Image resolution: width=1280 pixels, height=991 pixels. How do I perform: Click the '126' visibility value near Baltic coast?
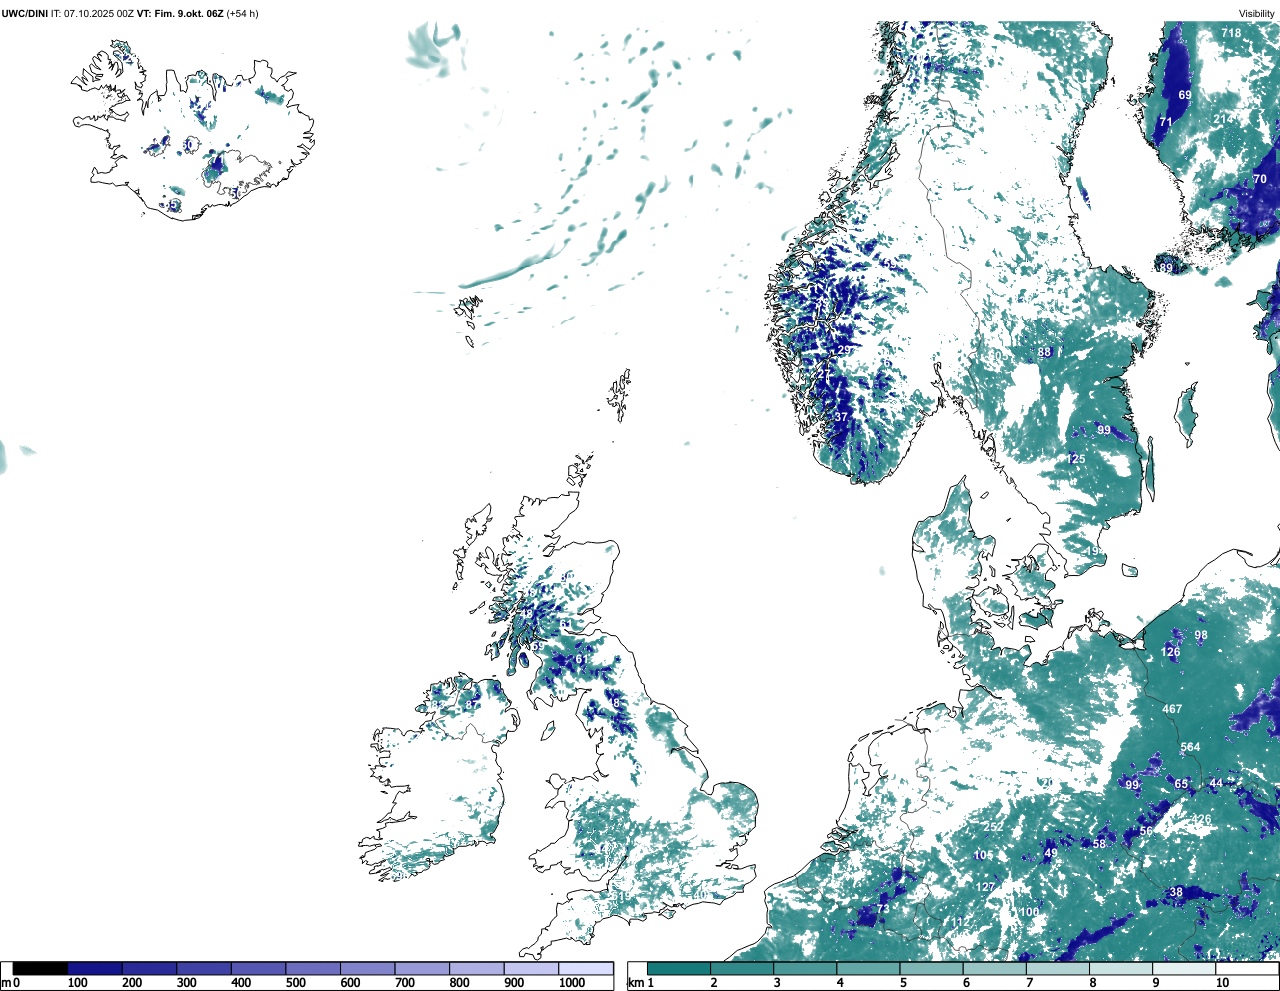click(1170, 652)
